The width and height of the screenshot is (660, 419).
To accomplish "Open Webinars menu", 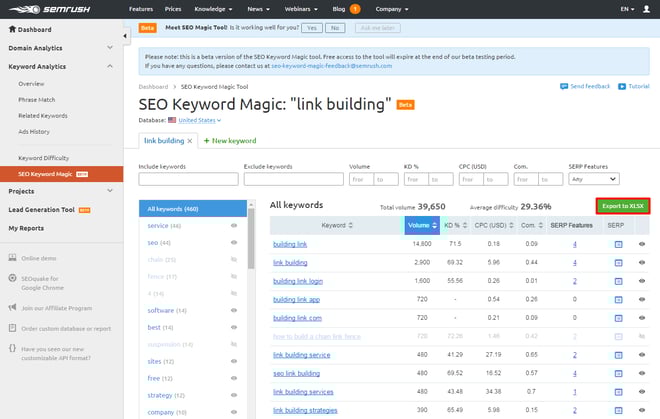I will [x=301, y=9].
